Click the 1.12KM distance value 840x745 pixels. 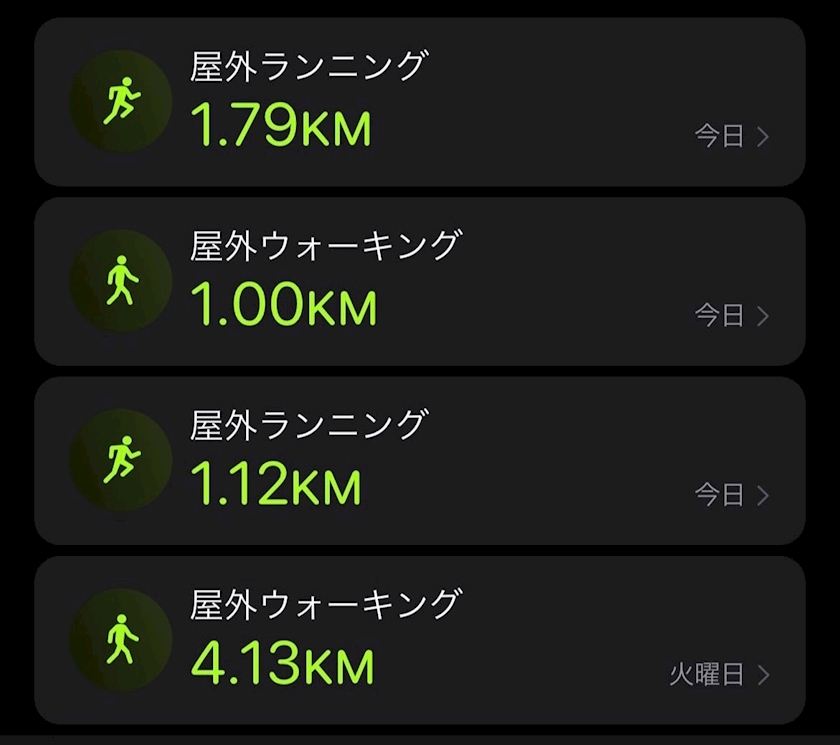coord(276,485)
